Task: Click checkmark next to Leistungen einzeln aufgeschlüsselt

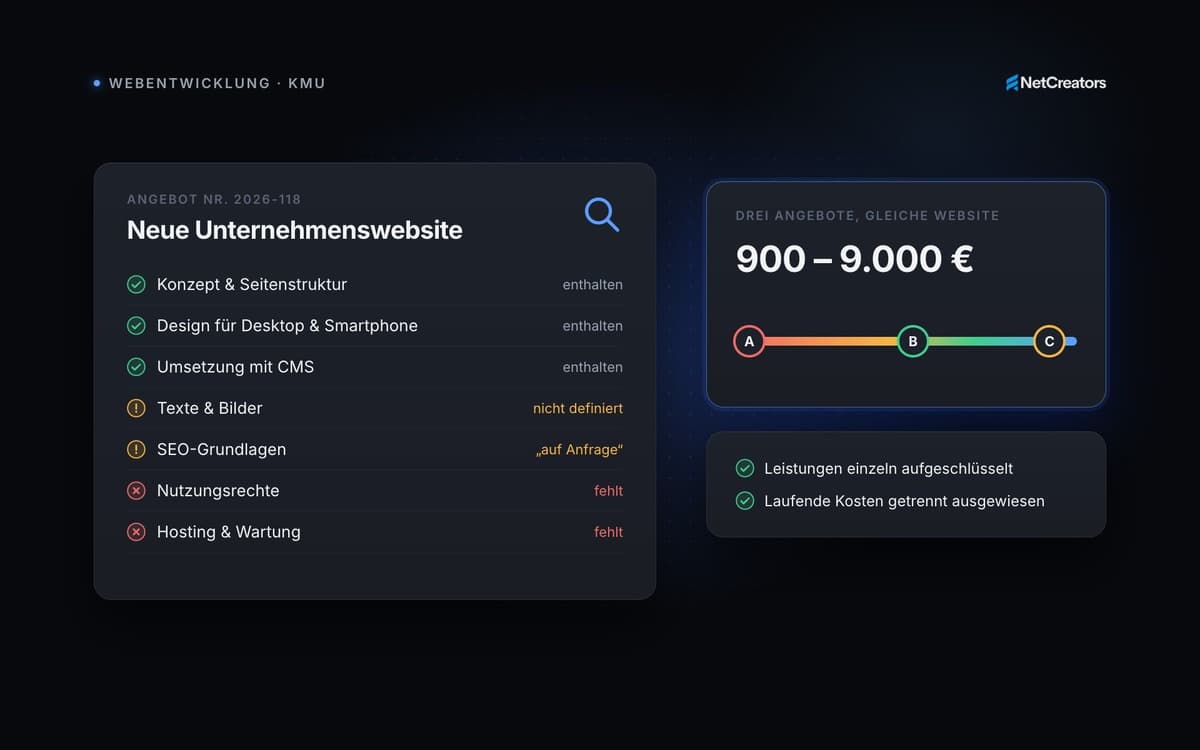Action: point(745,468)
